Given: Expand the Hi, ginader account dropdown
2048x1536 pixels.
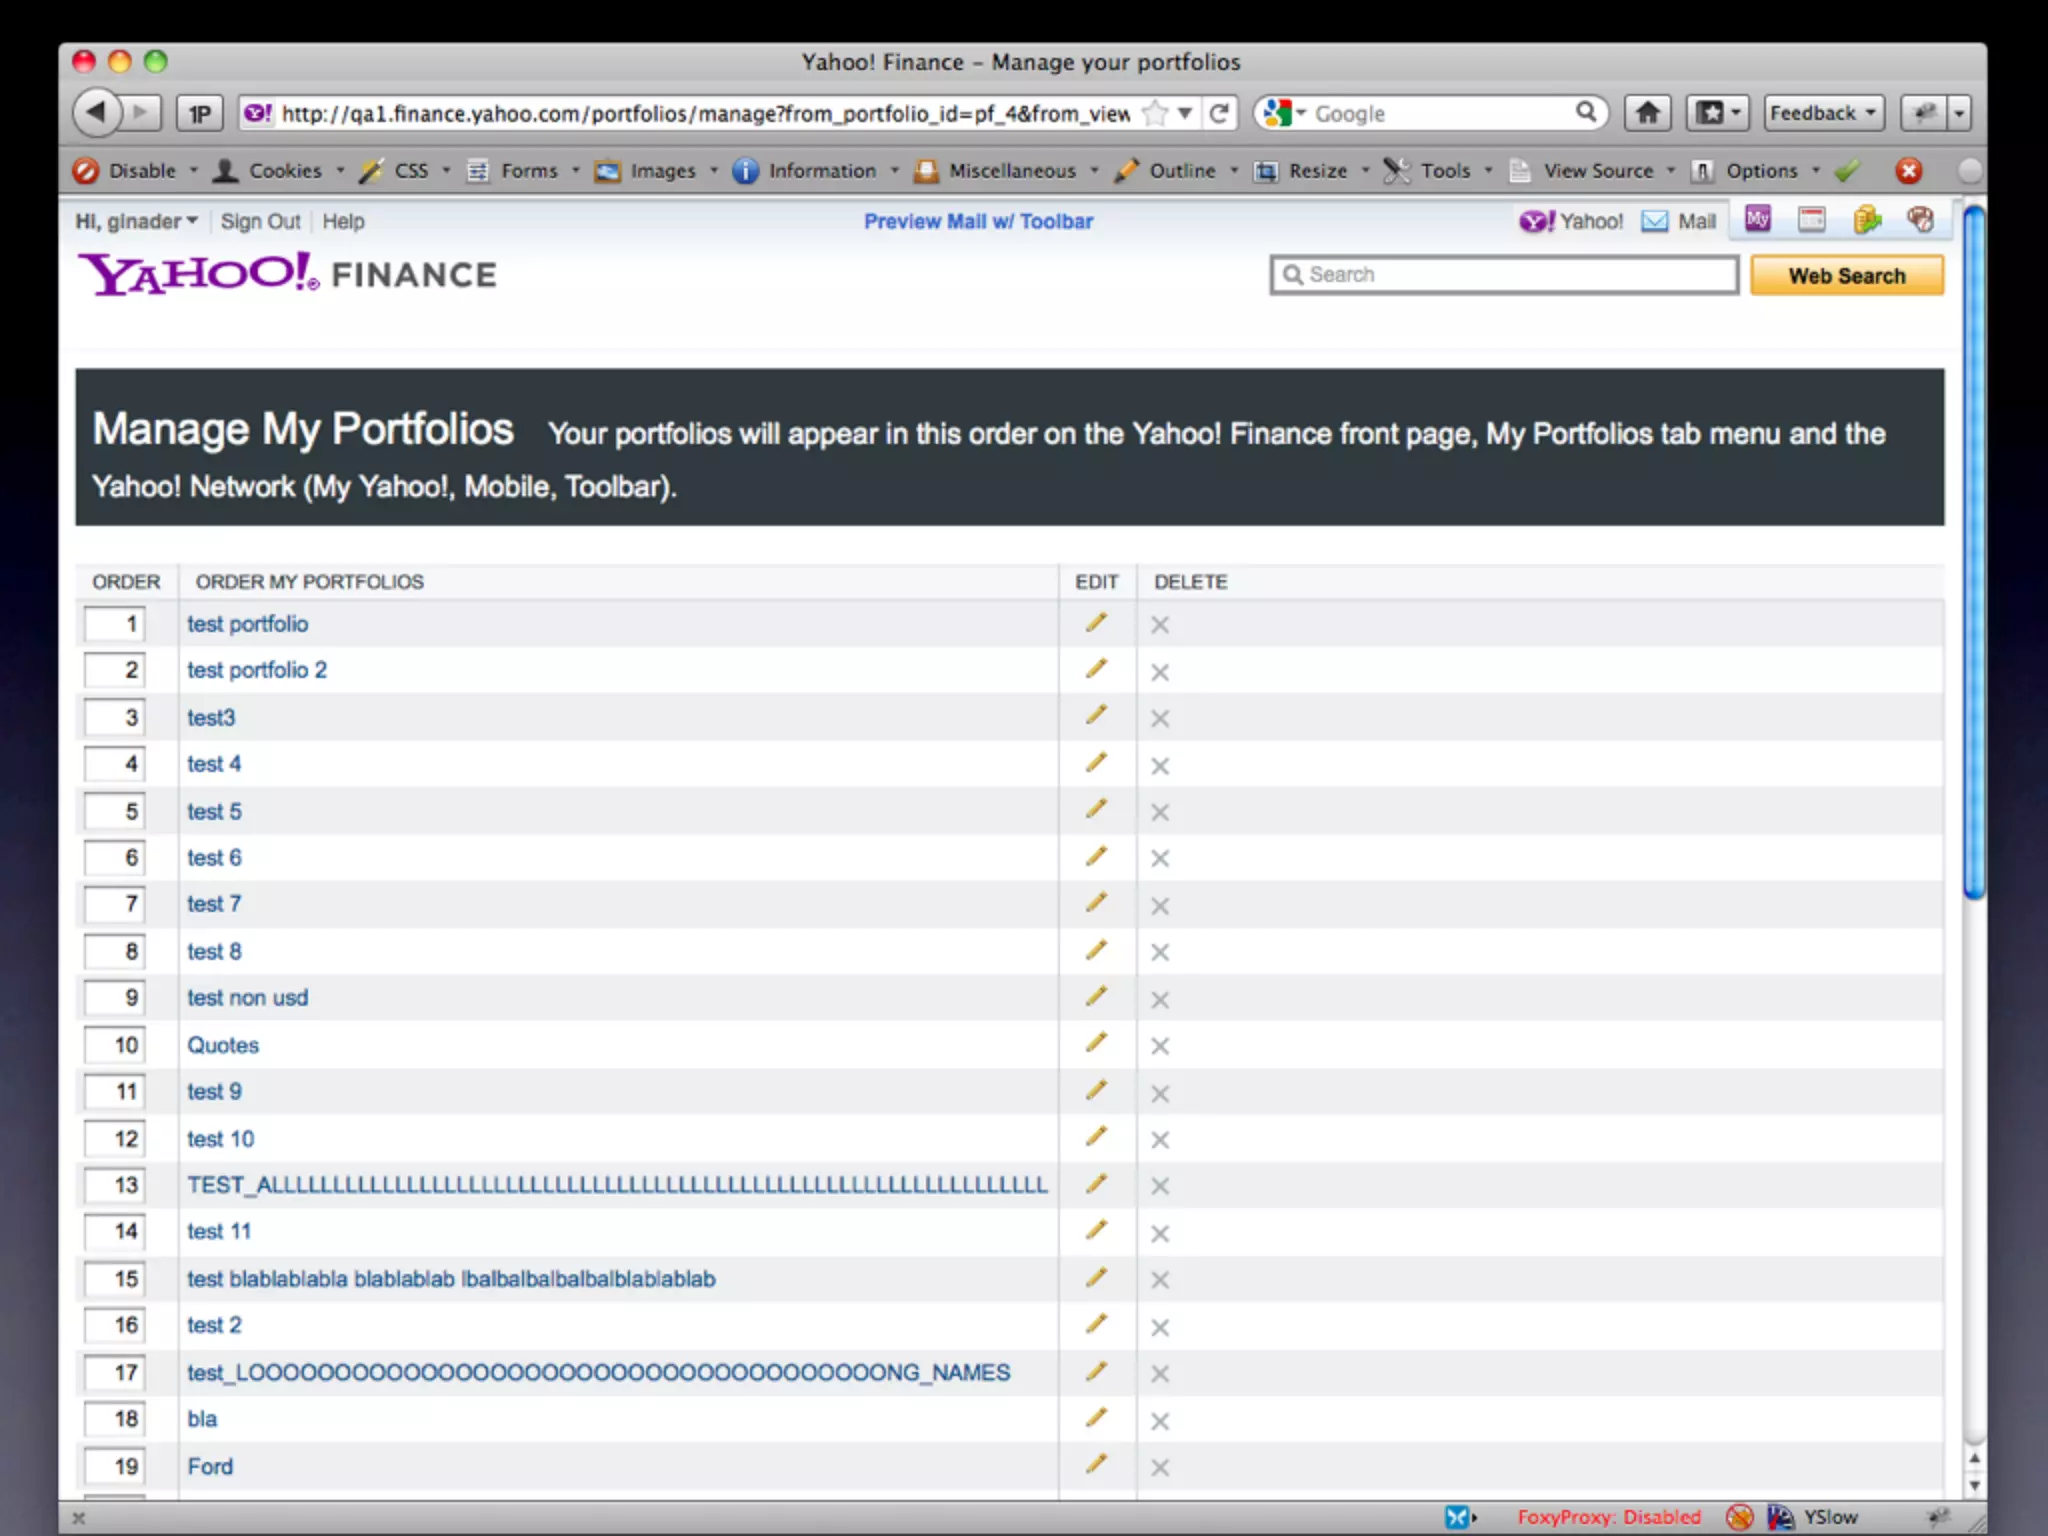Looking at the screenshot, I should [x=137, y=221].
